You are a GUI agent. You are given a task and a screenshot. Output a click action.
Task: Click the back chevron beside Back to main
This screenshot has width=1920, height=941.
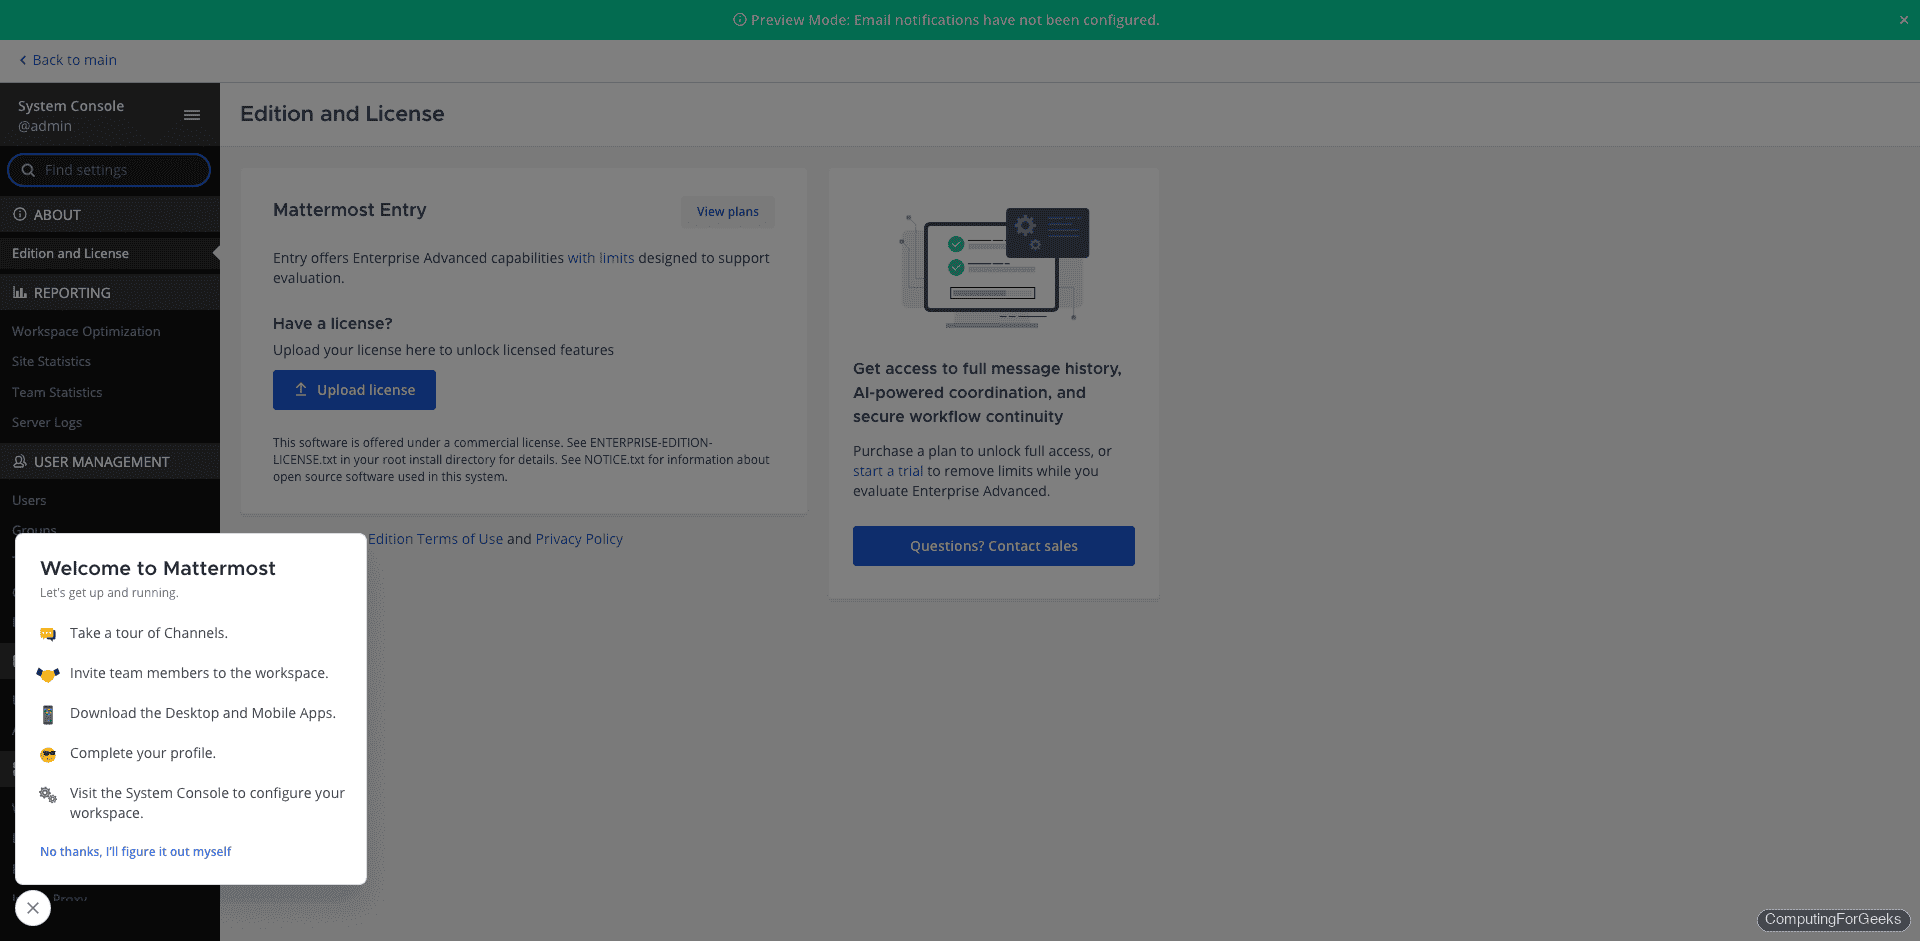point(22,60)
